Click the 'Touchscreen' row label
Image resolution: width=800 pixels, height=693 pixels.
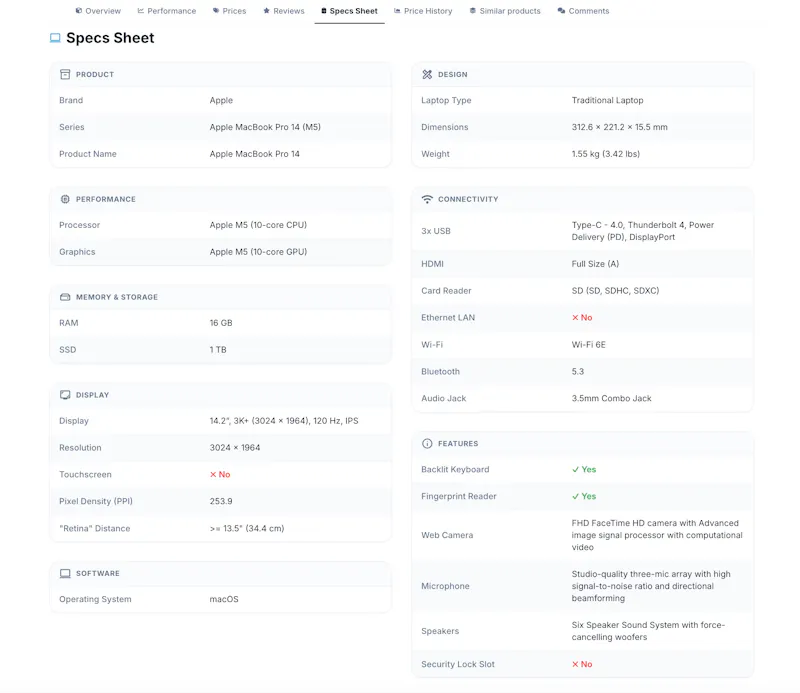coord(85,475)
